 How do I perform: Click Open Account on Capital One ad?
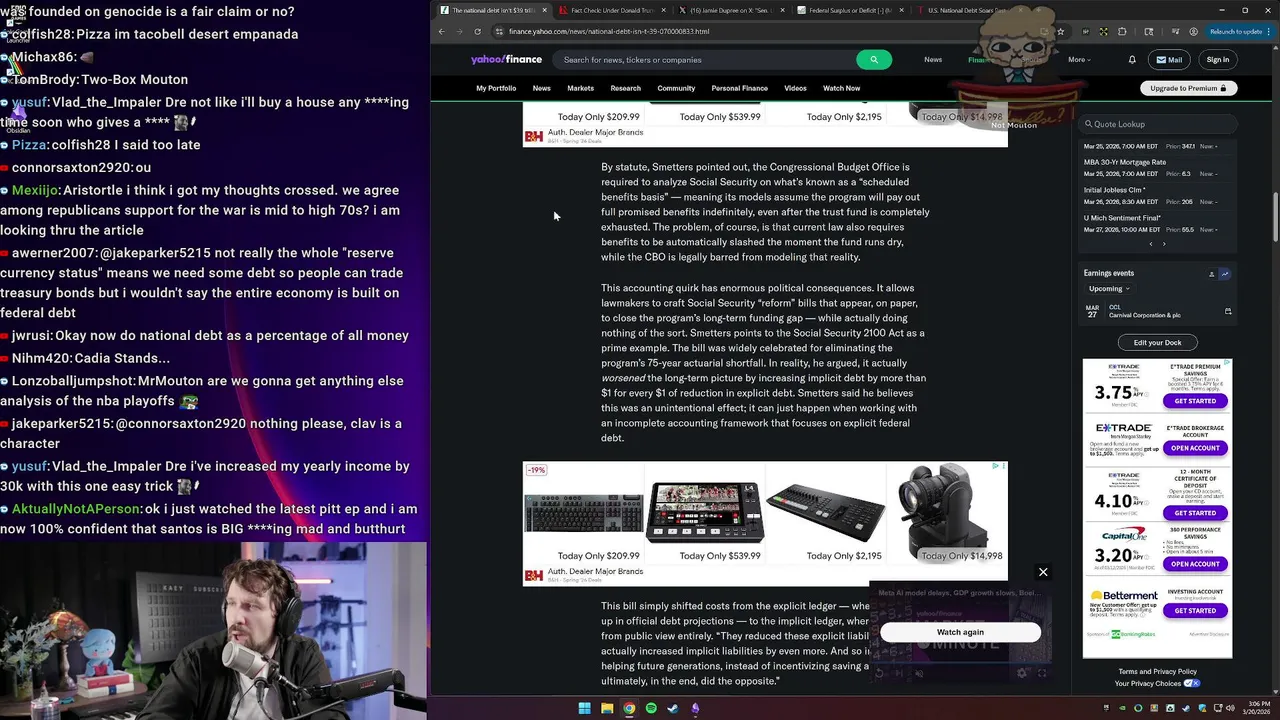point(1195,564)
